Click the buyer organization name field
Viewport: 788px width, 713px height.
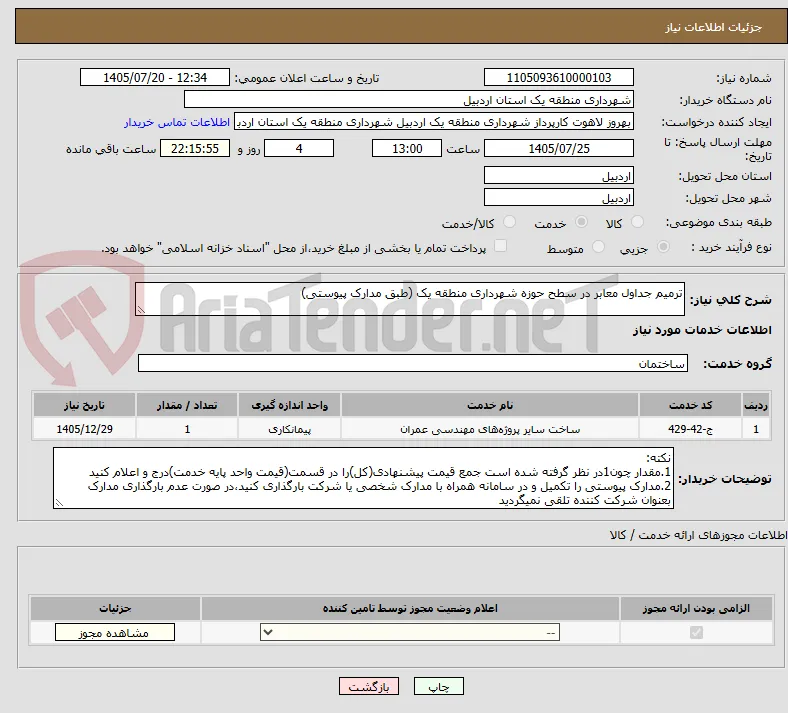[x=409, y=99]
